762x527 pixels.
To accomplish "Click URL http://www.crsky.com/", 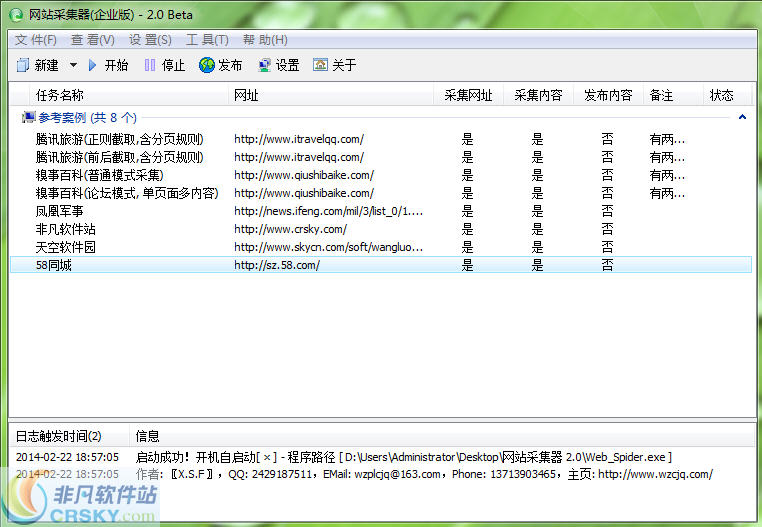I will [290, 229].
